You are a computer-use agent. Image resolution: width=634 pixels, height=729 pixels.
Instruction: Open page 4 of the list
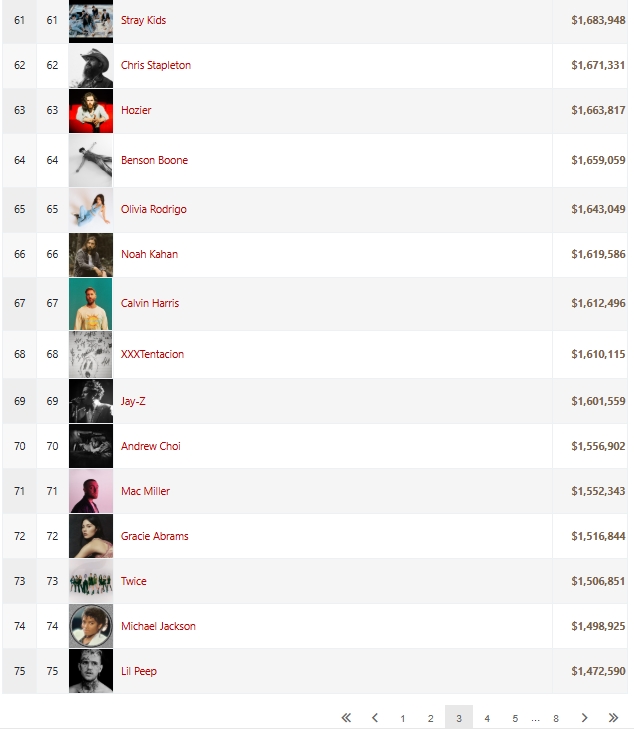click(x=487, y=718)
